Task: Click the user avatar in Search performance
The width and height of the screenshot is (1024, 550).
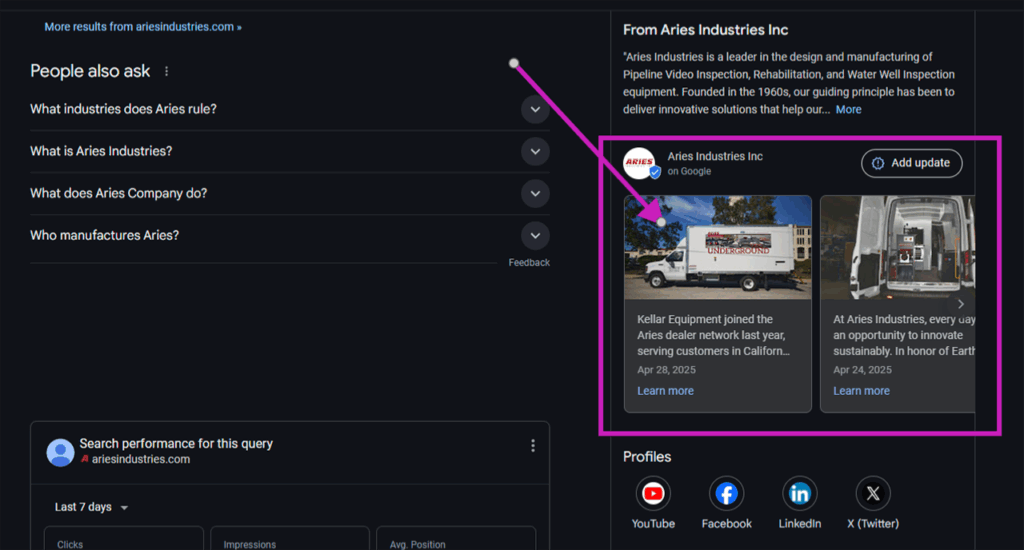Action: click(60, 452)
